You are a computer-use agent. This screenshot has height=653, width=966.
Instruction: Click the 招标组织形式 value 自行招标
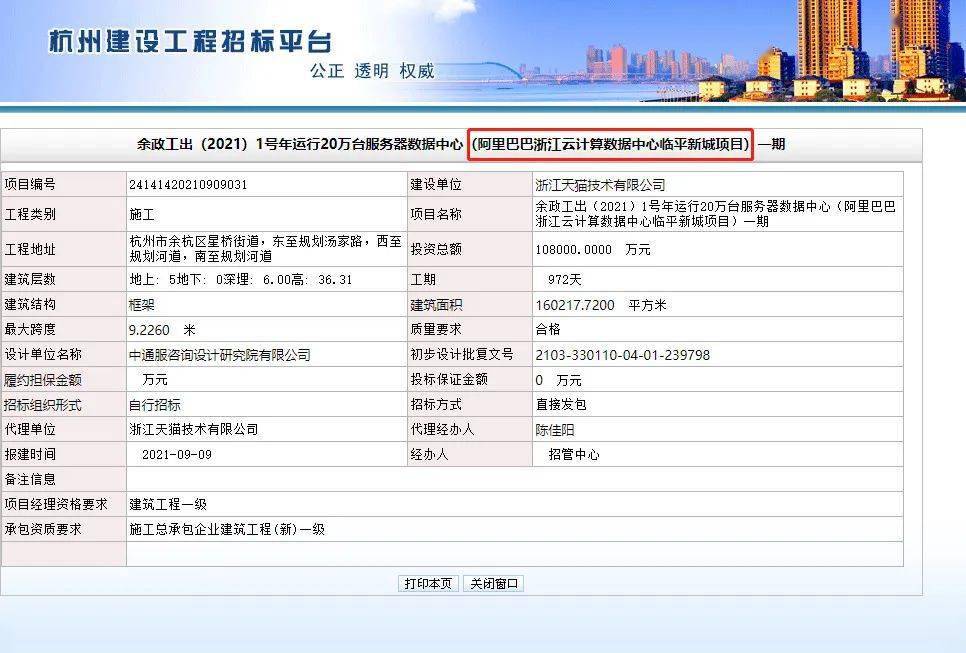point(155,405)
